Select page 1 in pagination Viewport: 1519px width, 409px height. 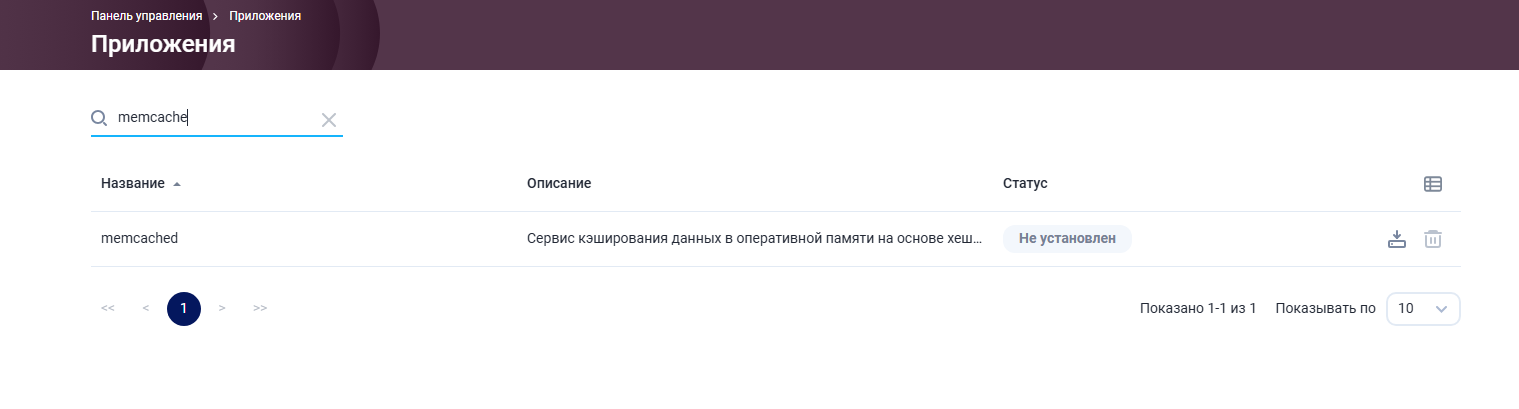coord(184,308)
